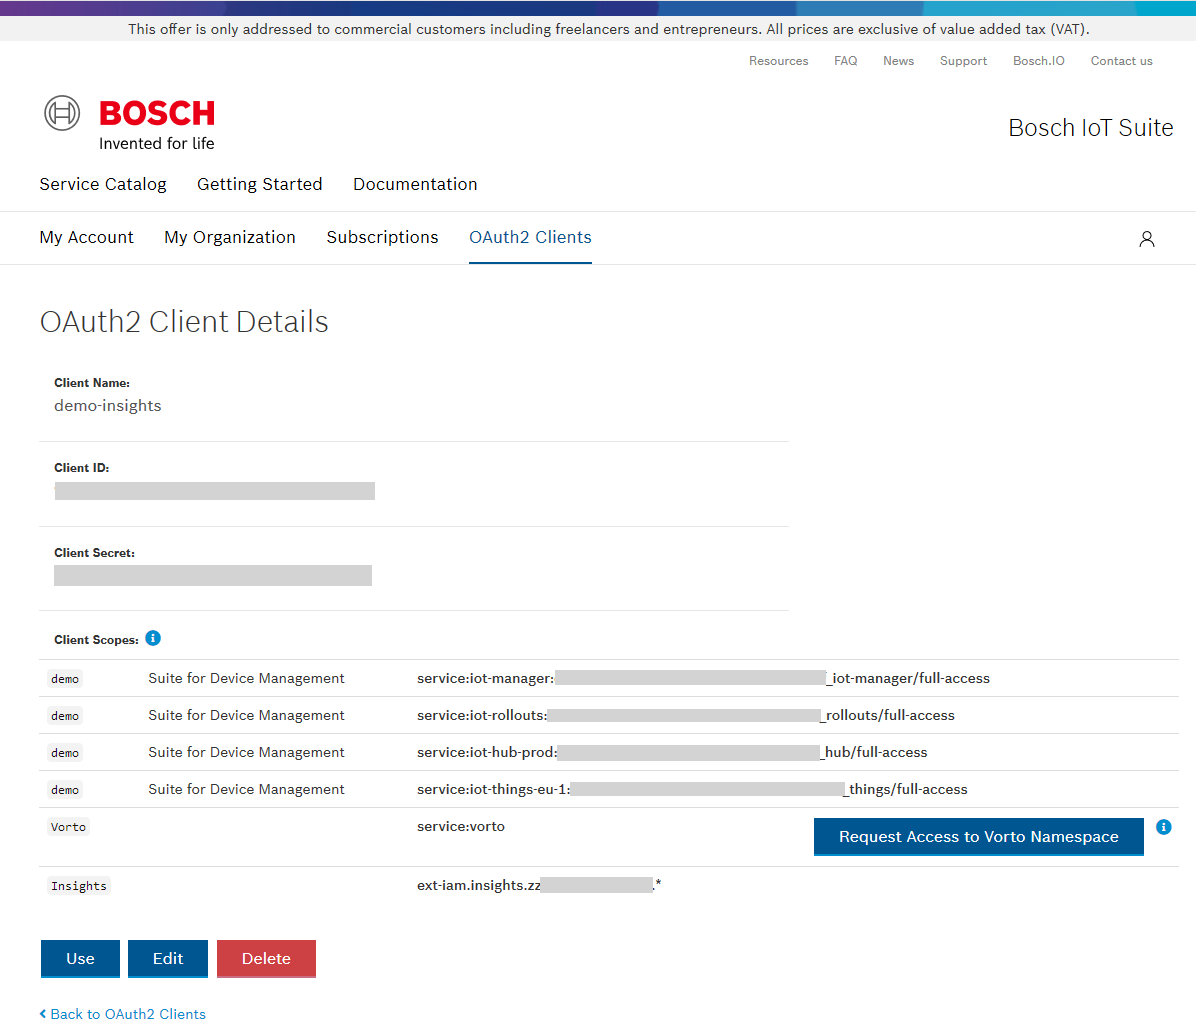Click the OAuth2 Client Details heading
This screenshot has width=1196, height=1035.
tap(184, 322)
